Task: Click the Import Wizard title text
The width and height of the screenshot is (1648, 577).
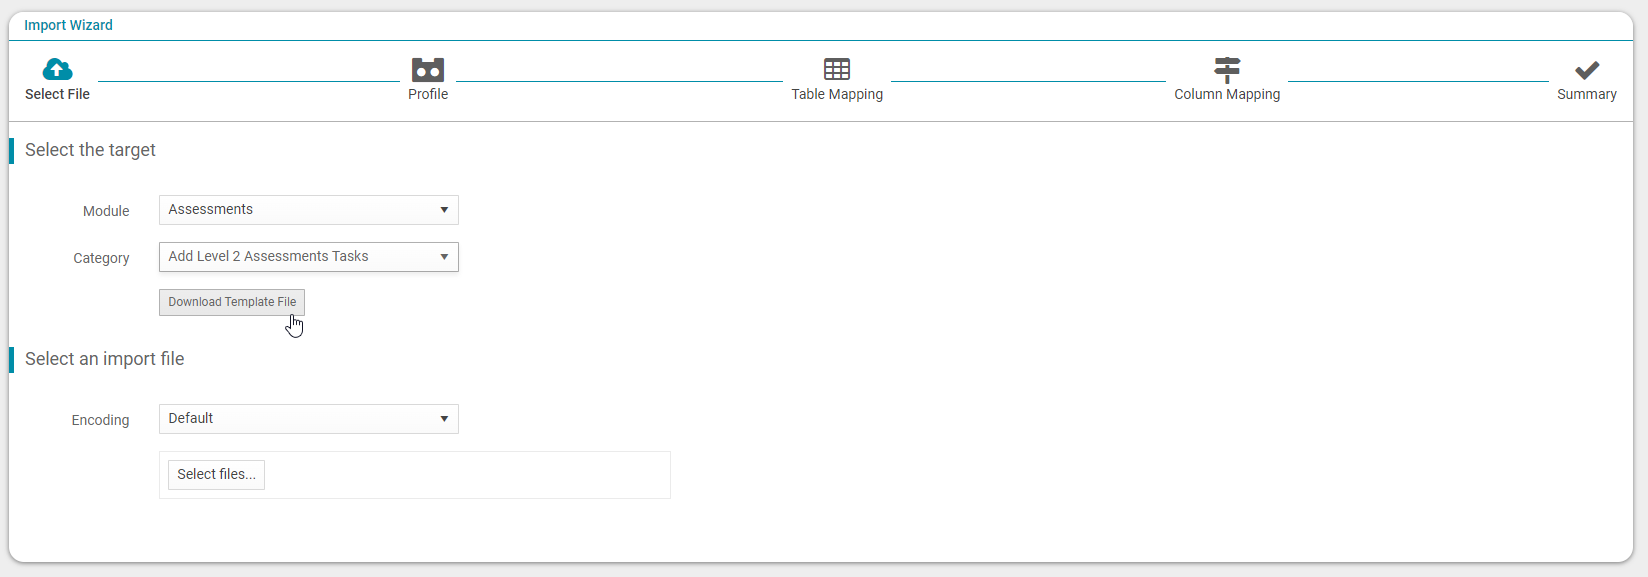Action: point(68,25)
